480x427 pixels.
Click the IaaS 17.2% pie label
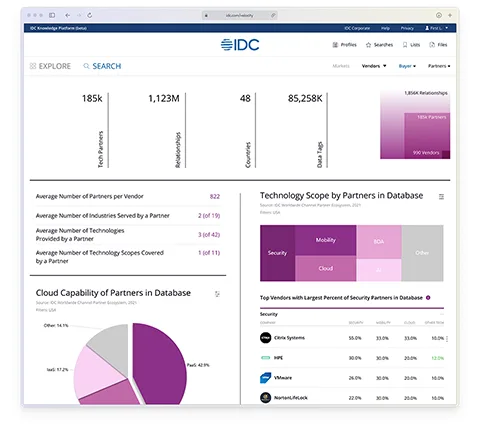click(57, 370)
